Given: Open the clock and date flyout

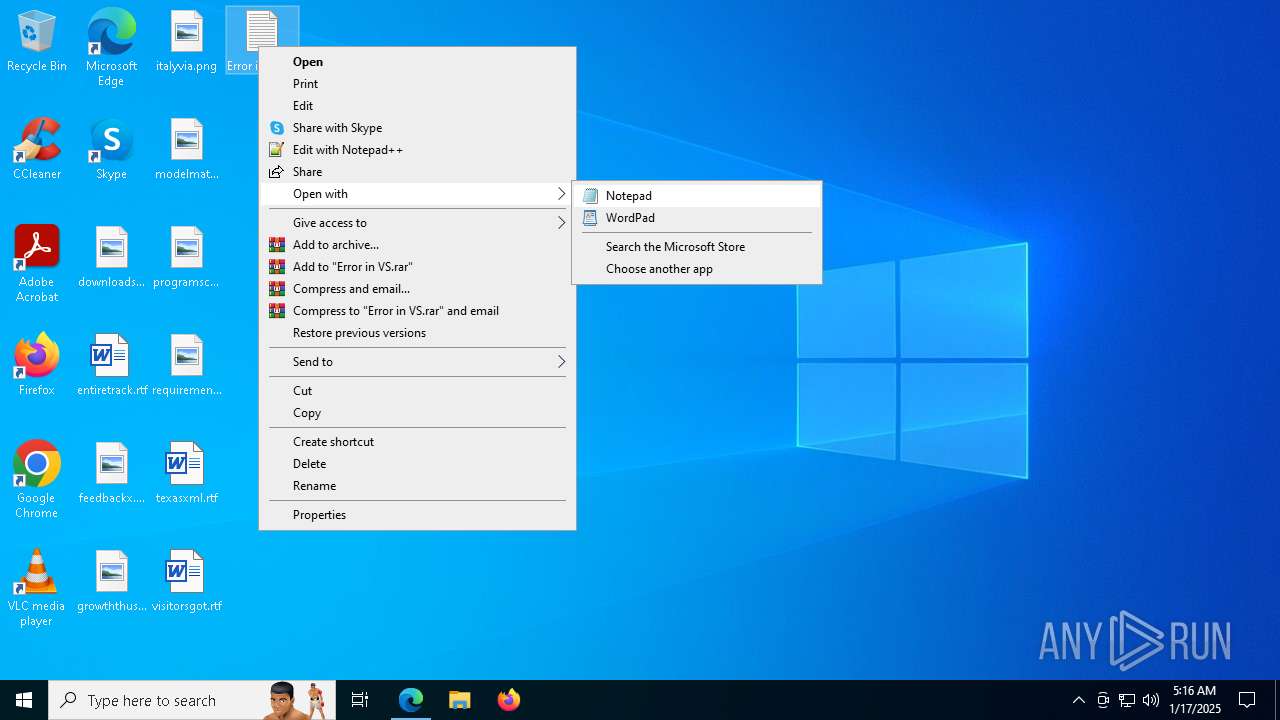Looking at the screenshot, I should tap(1194, 700).
